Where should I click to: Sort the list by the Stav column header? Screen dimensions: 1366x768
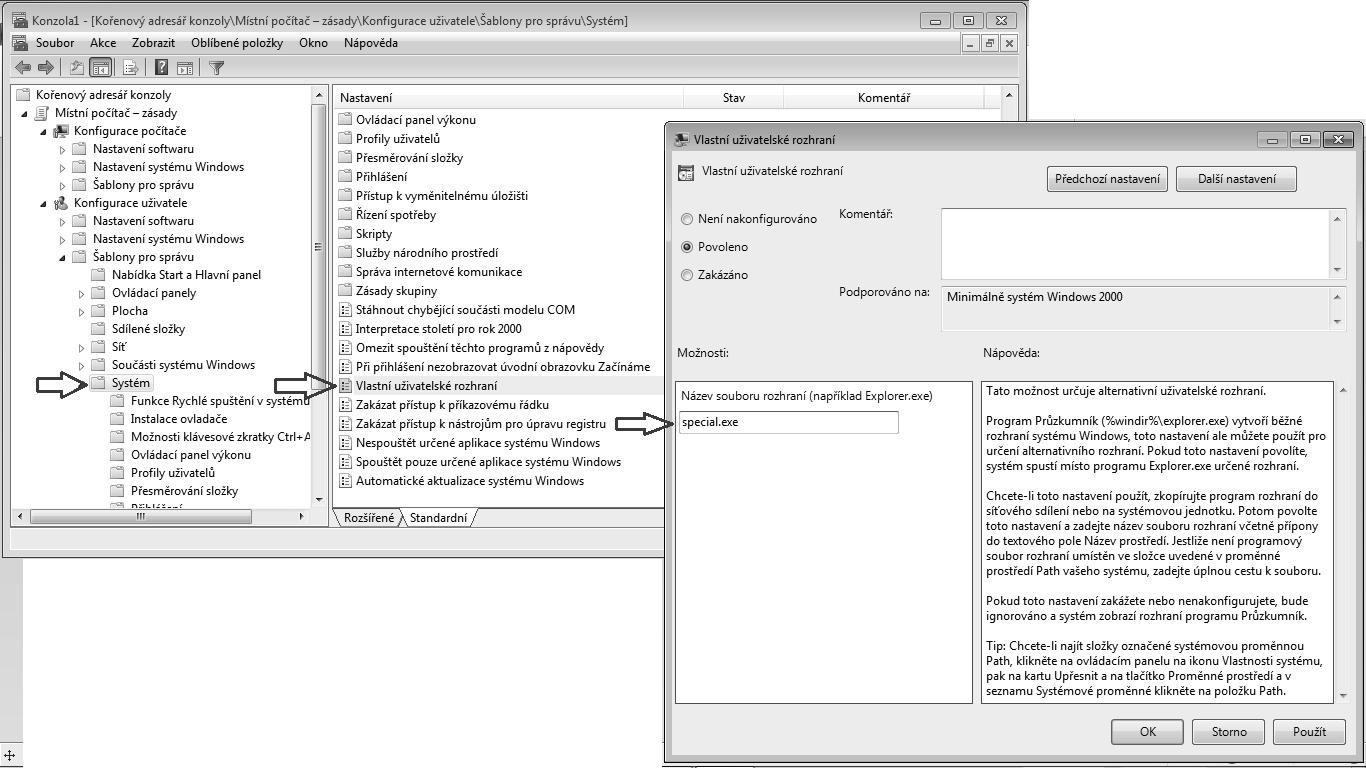pos(734,98)
